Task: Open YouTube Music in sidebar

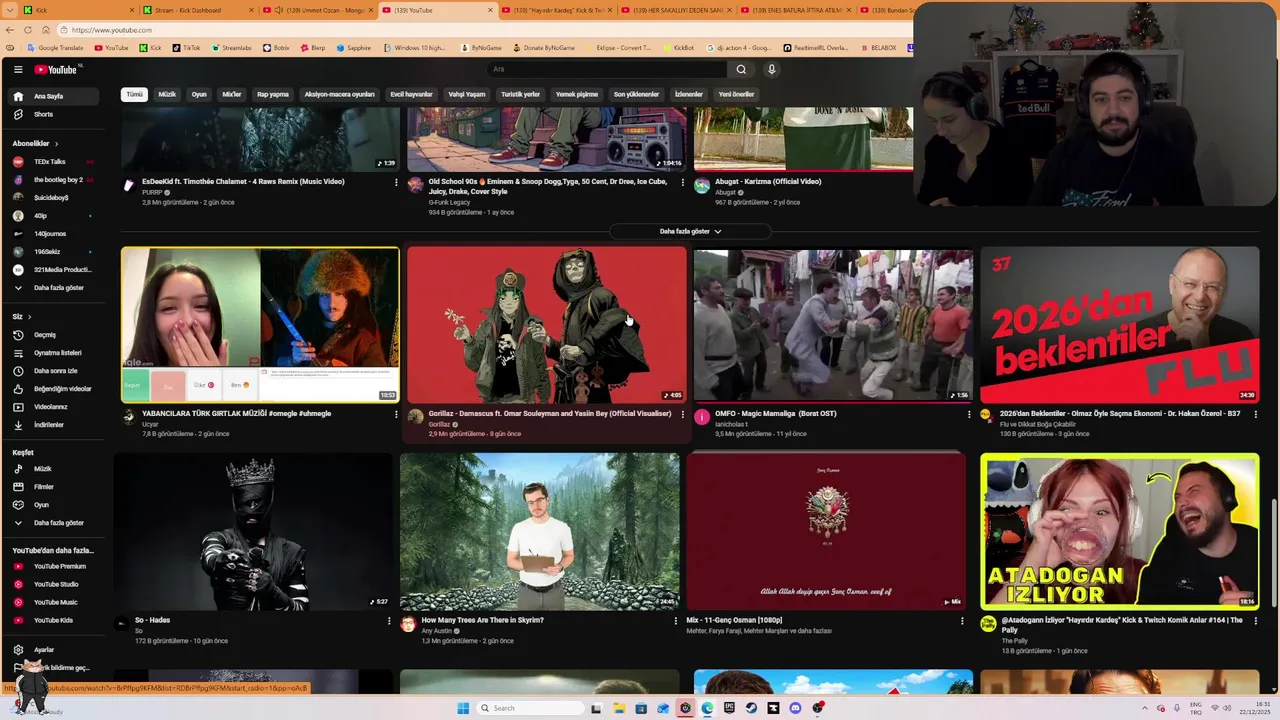Action: (x=55, y=602)
